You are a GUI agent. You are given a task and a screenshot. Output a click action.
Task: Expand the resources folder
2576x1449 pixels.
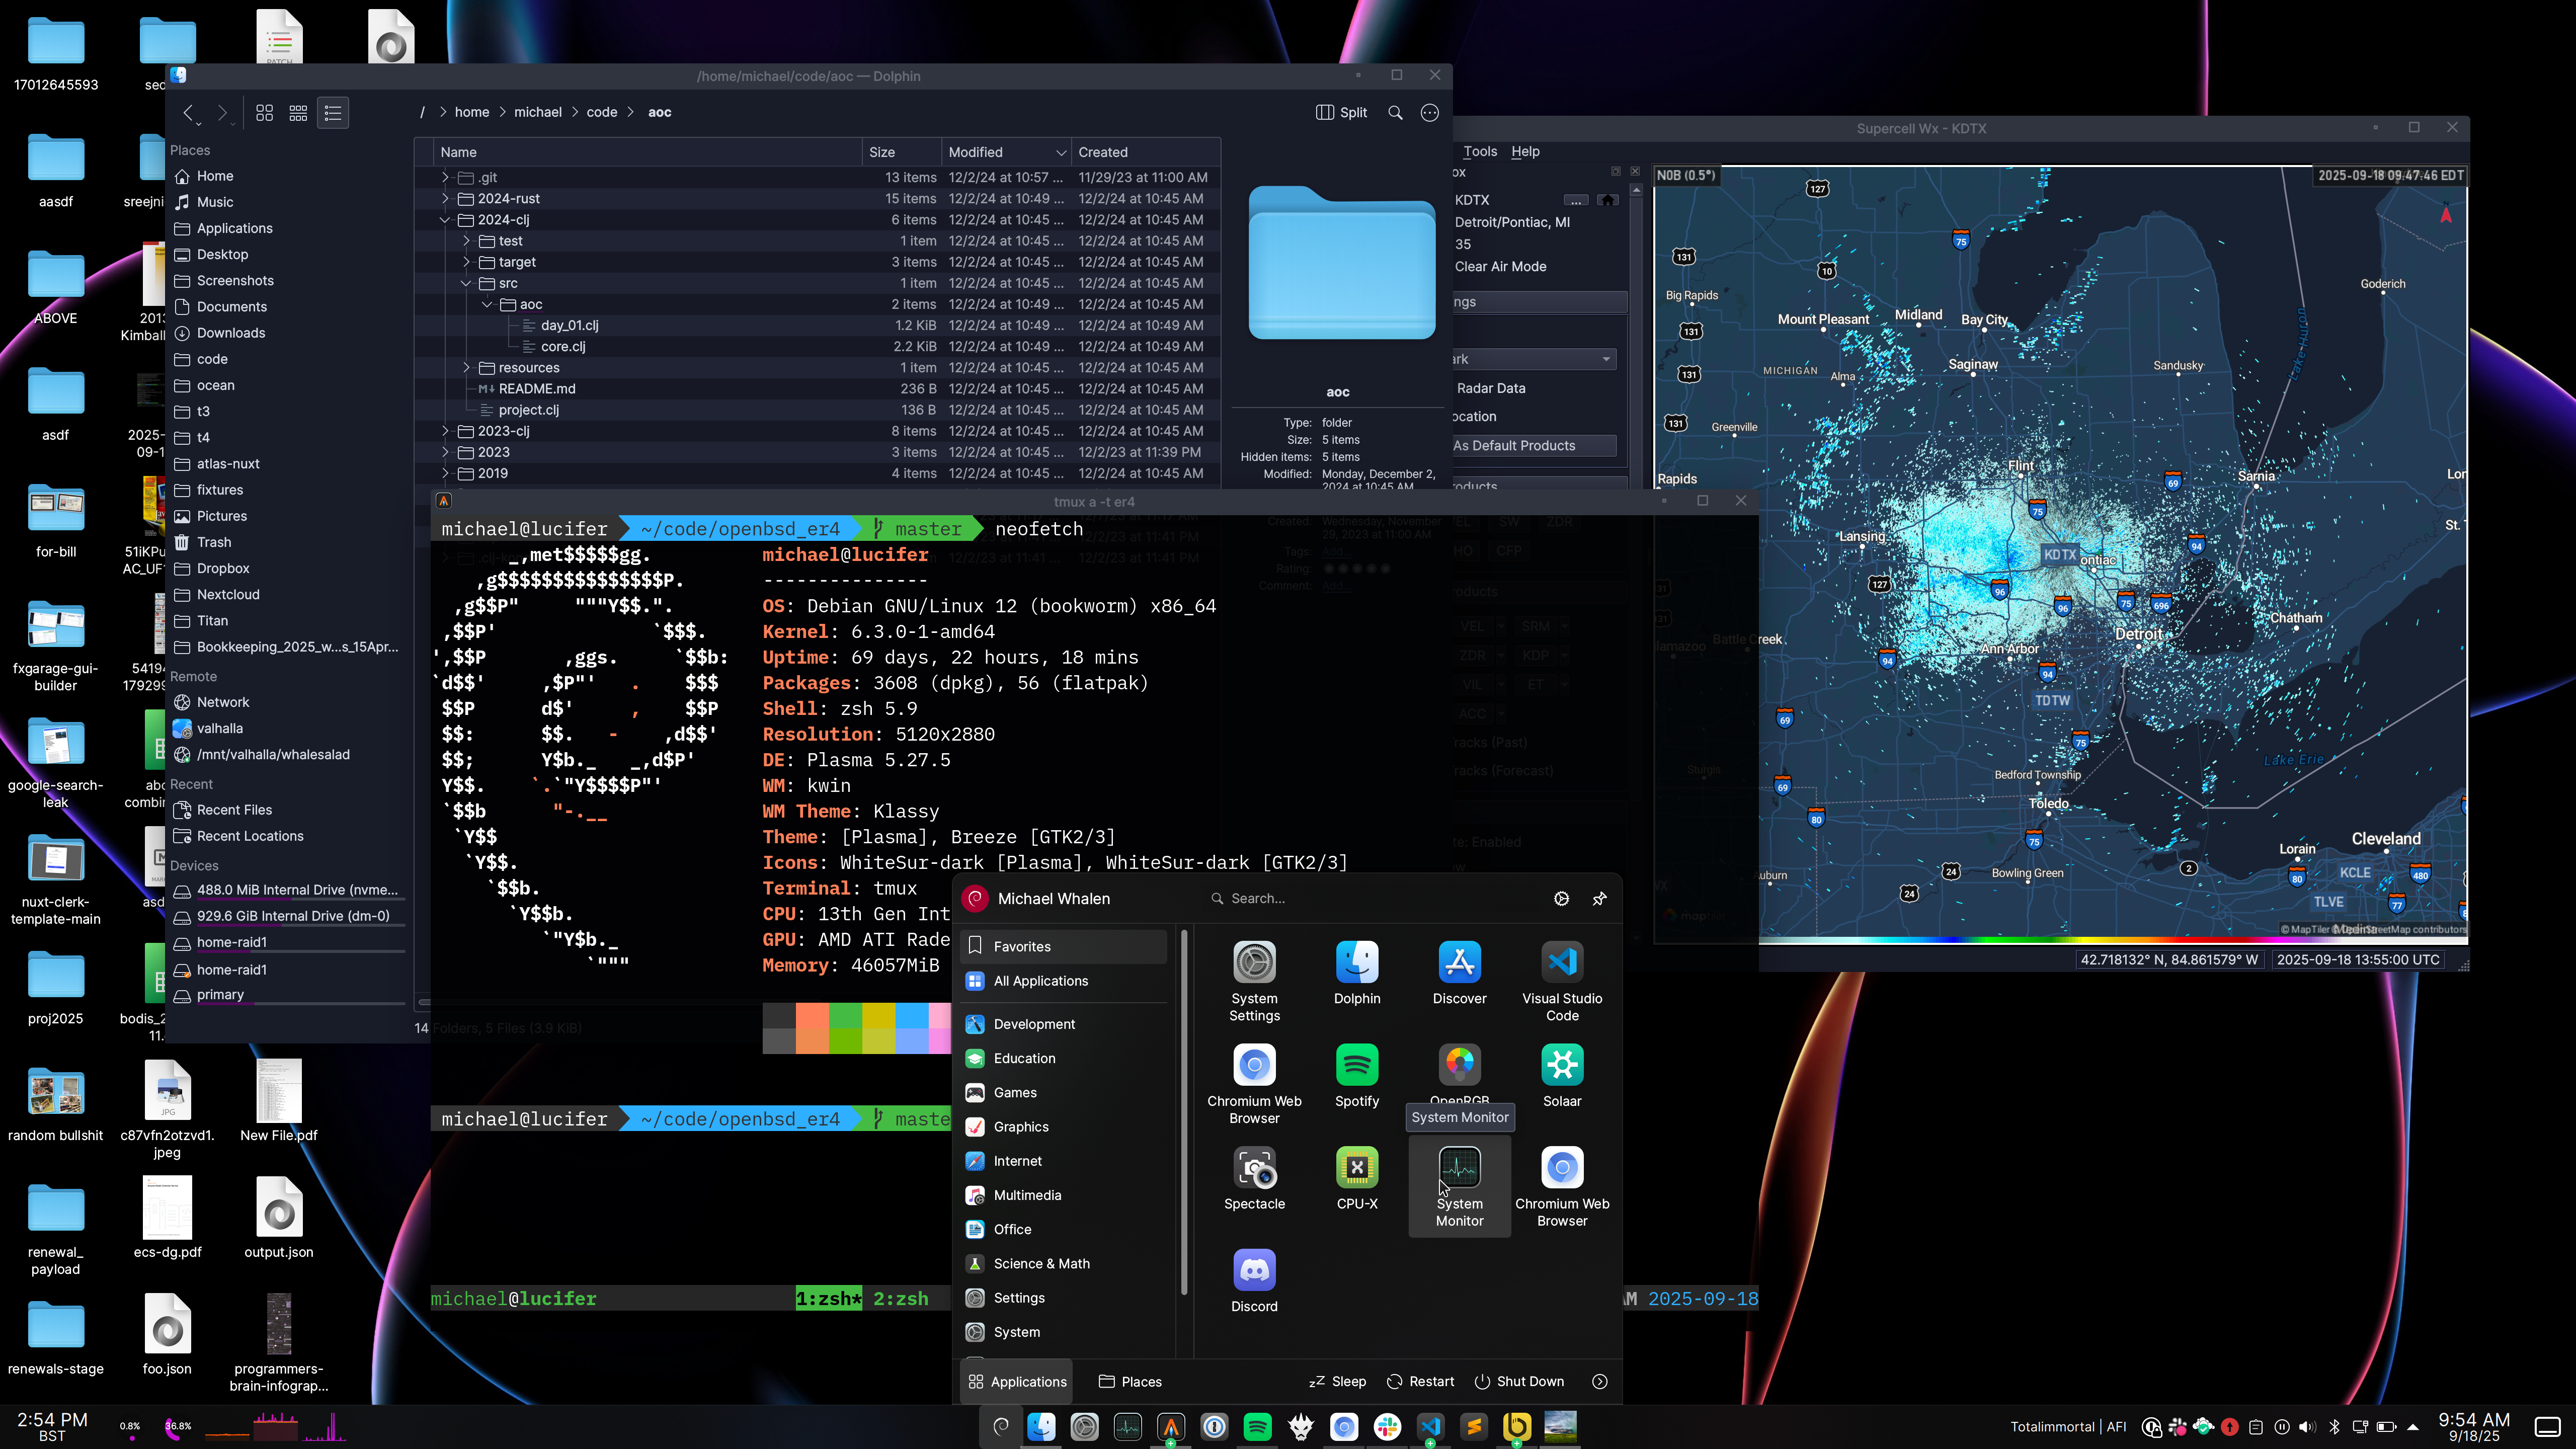tap(466, 368)
